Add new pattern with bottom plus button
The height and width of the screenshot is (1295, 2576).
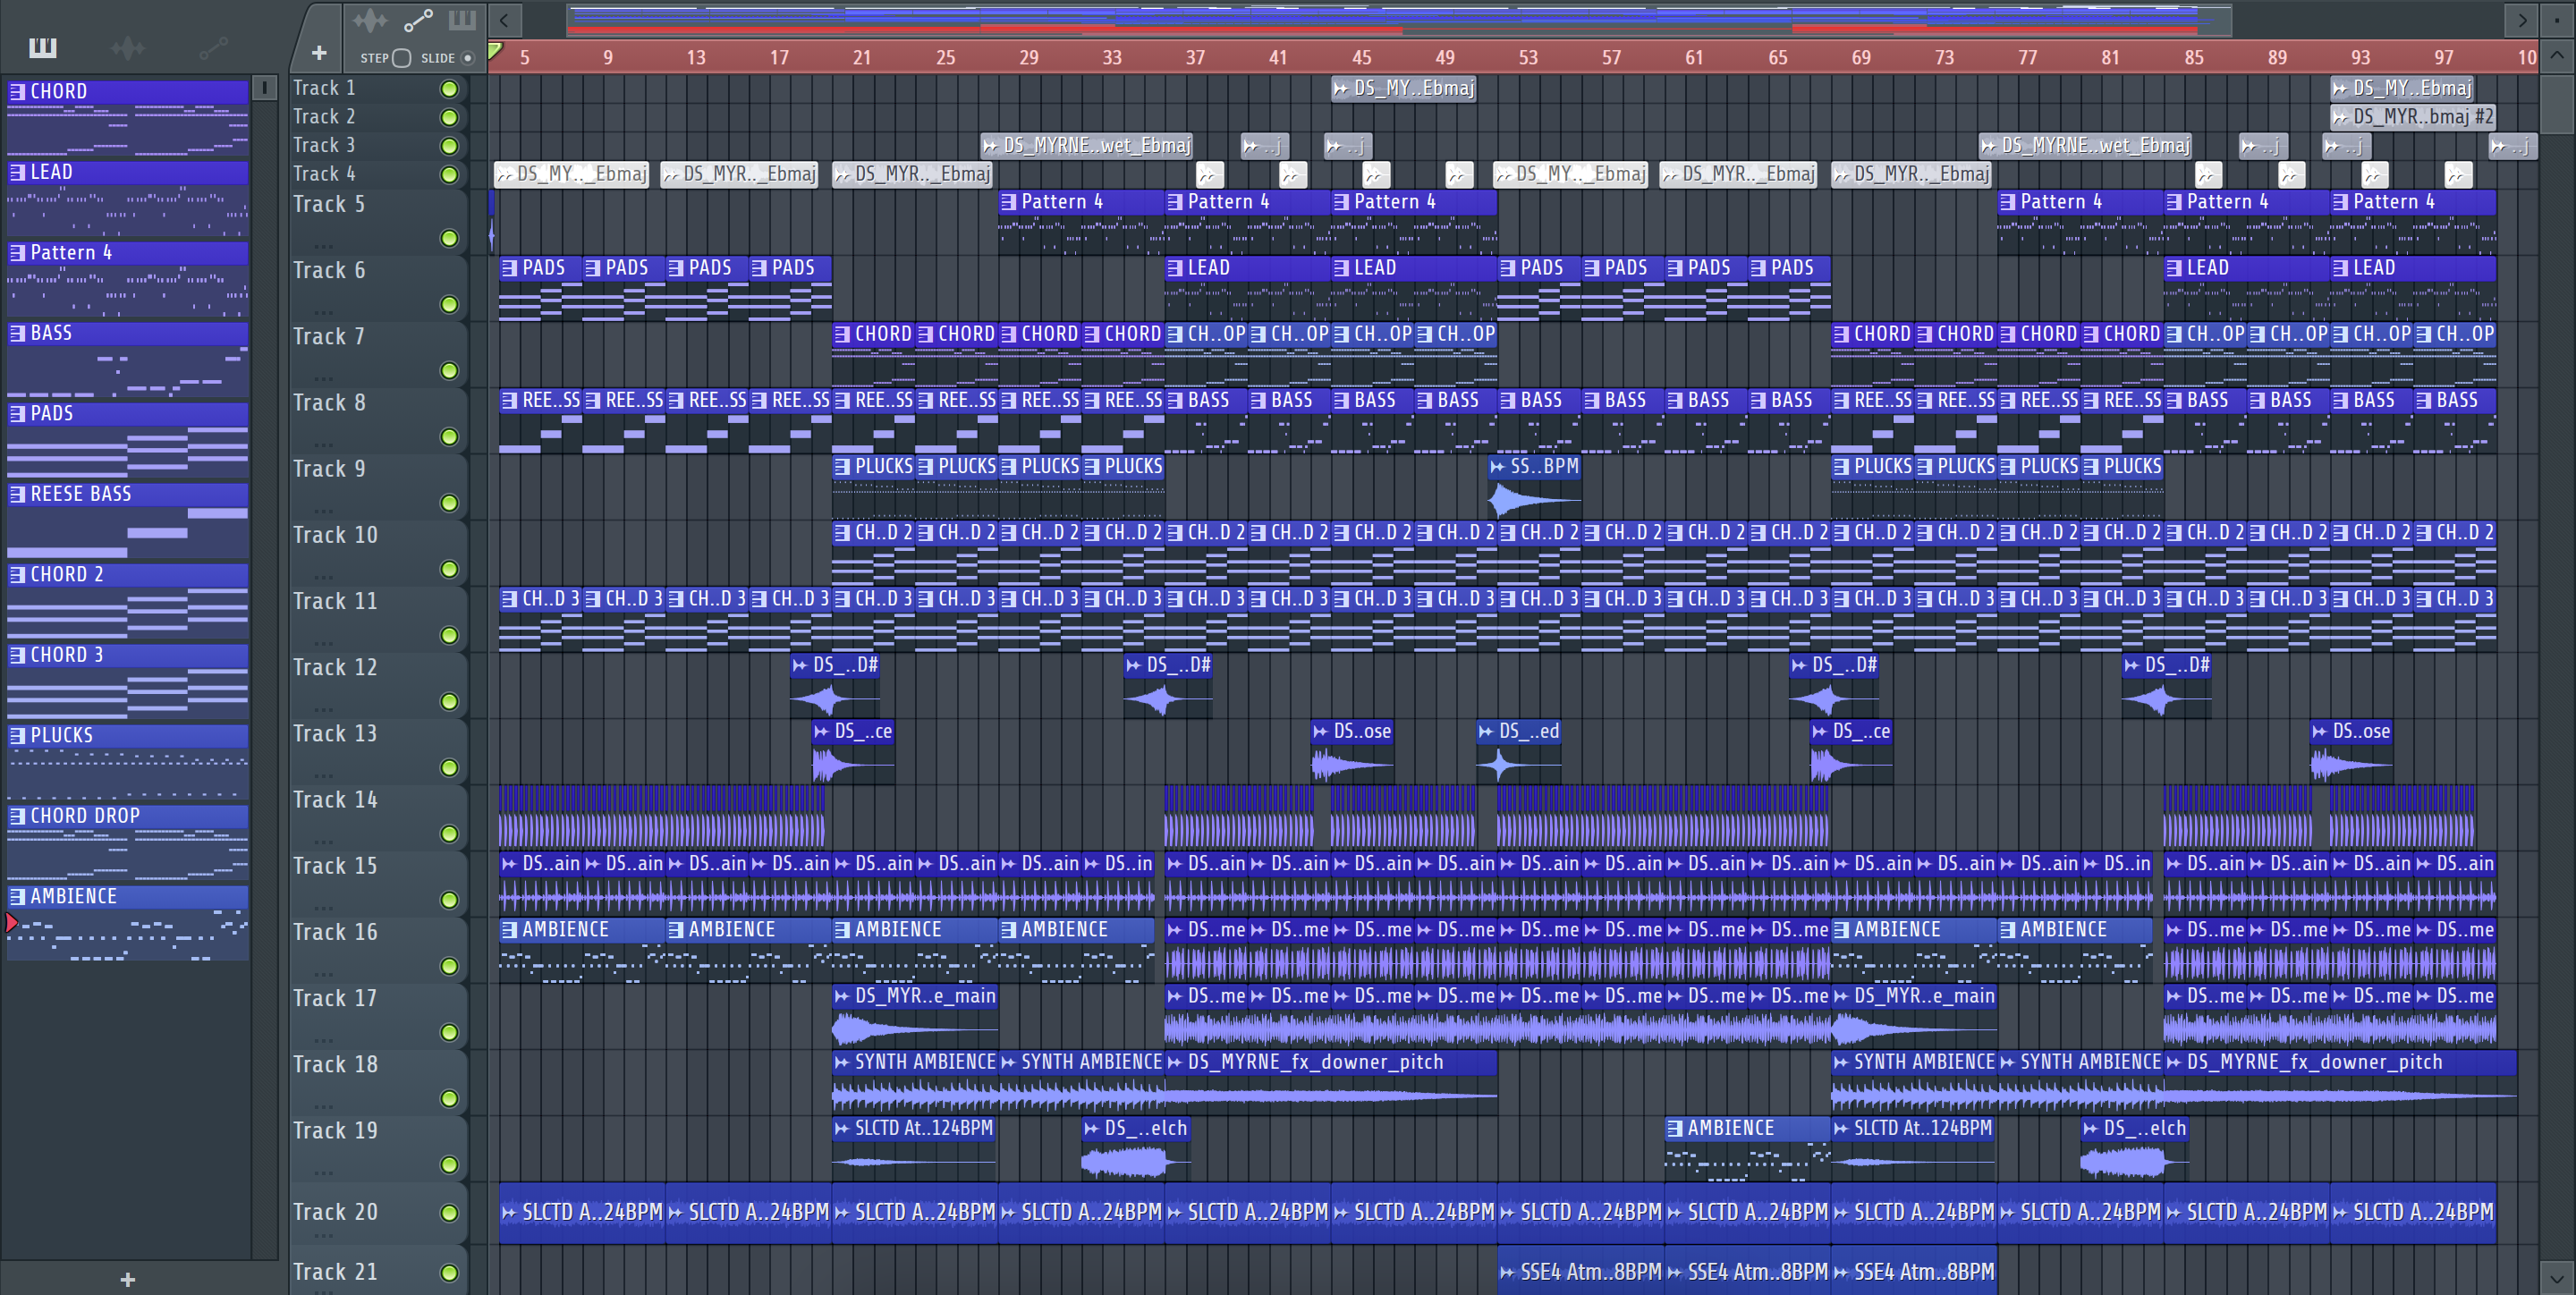[x=127, y=1279]
